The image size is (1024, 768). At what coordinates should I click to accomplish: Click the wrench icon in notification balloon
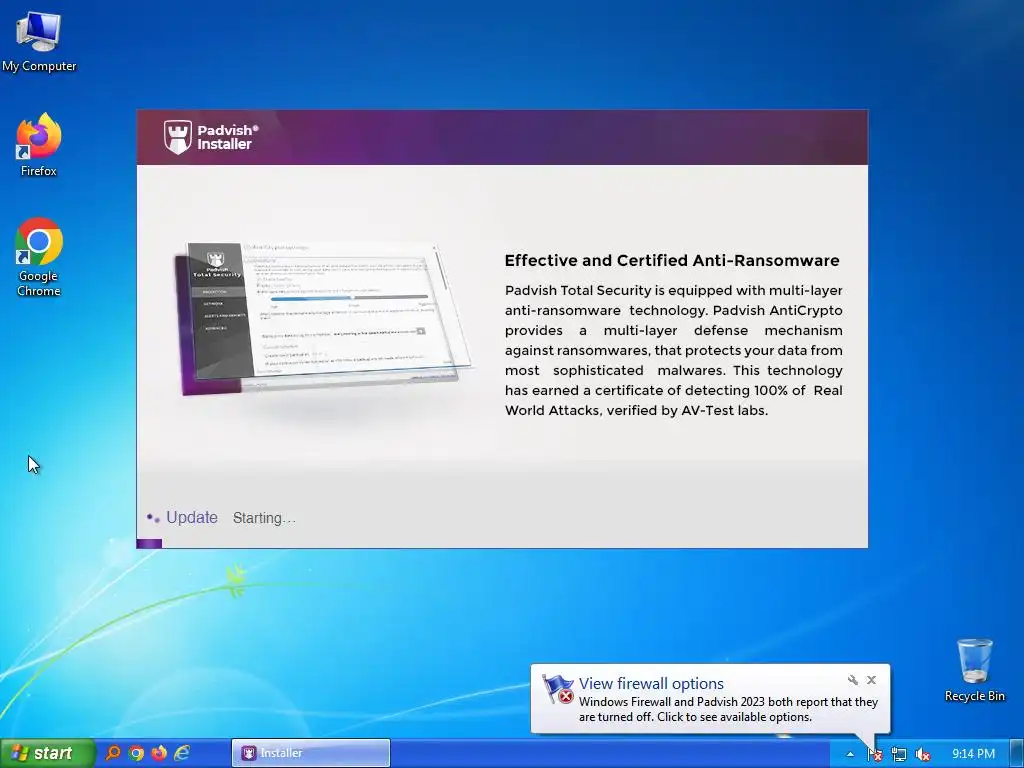pos(852,680)
